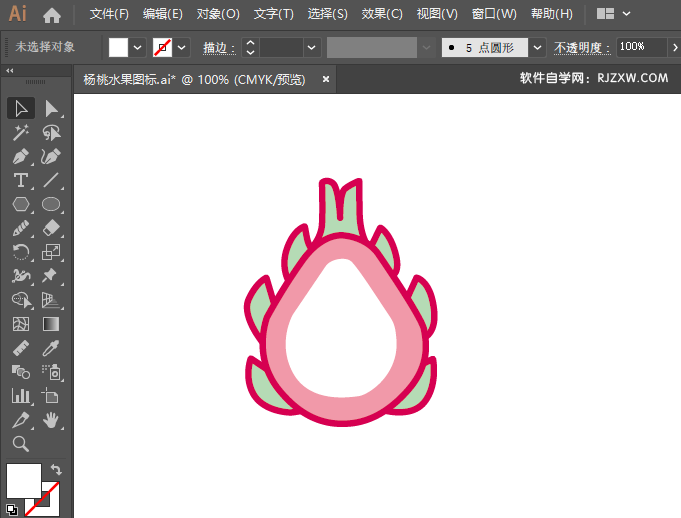Open the 对象(O) menu

point(218,14)
